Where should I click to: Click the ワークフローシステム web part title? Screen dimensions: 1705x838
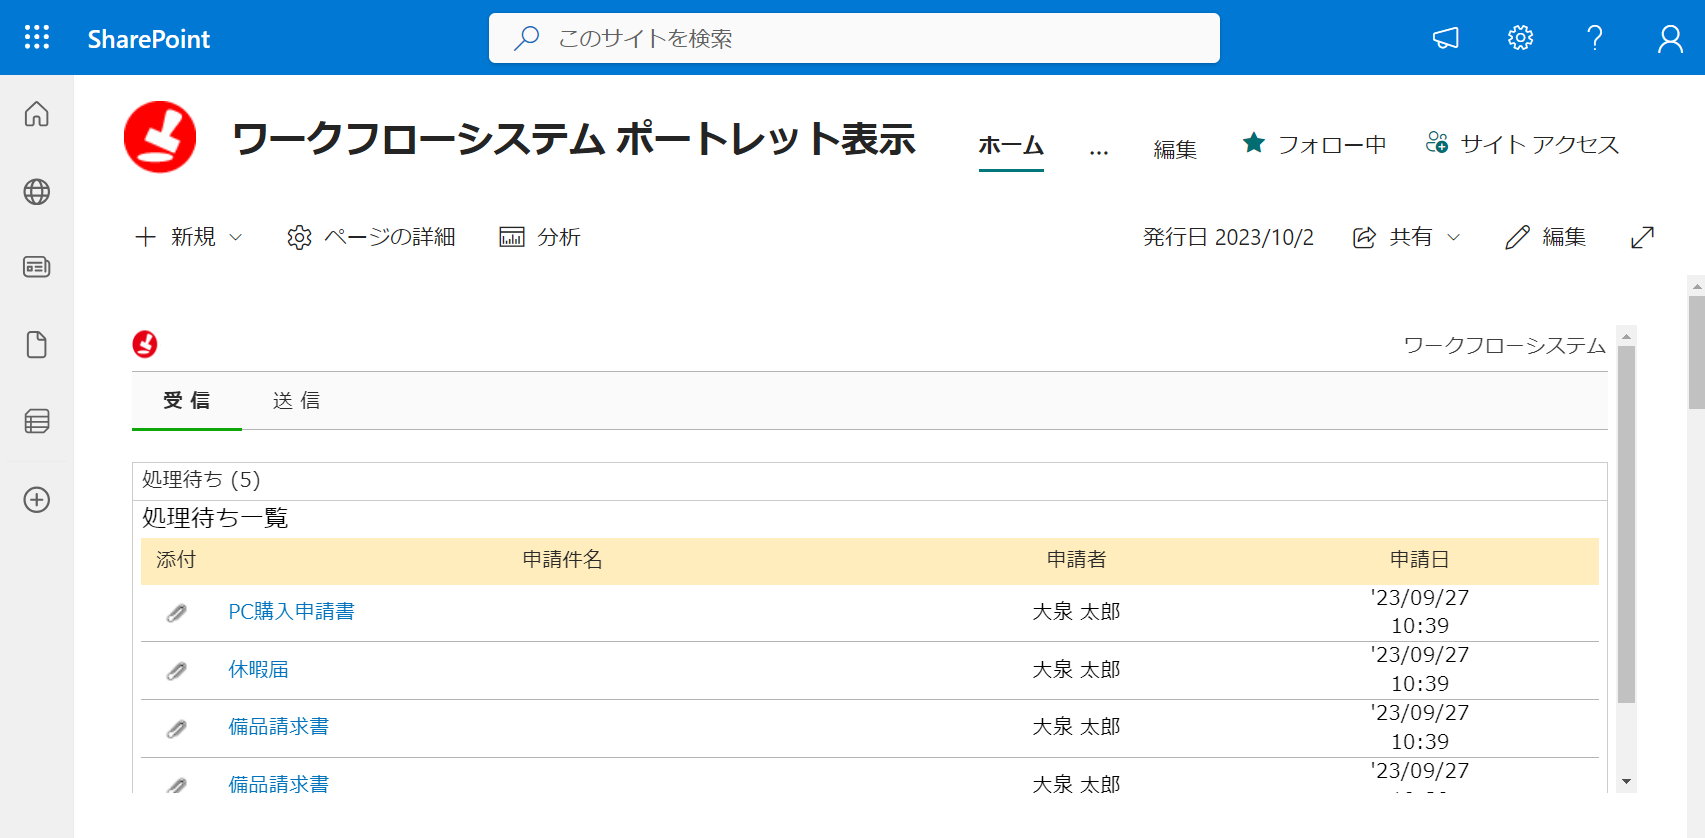tap(1505, 346)
